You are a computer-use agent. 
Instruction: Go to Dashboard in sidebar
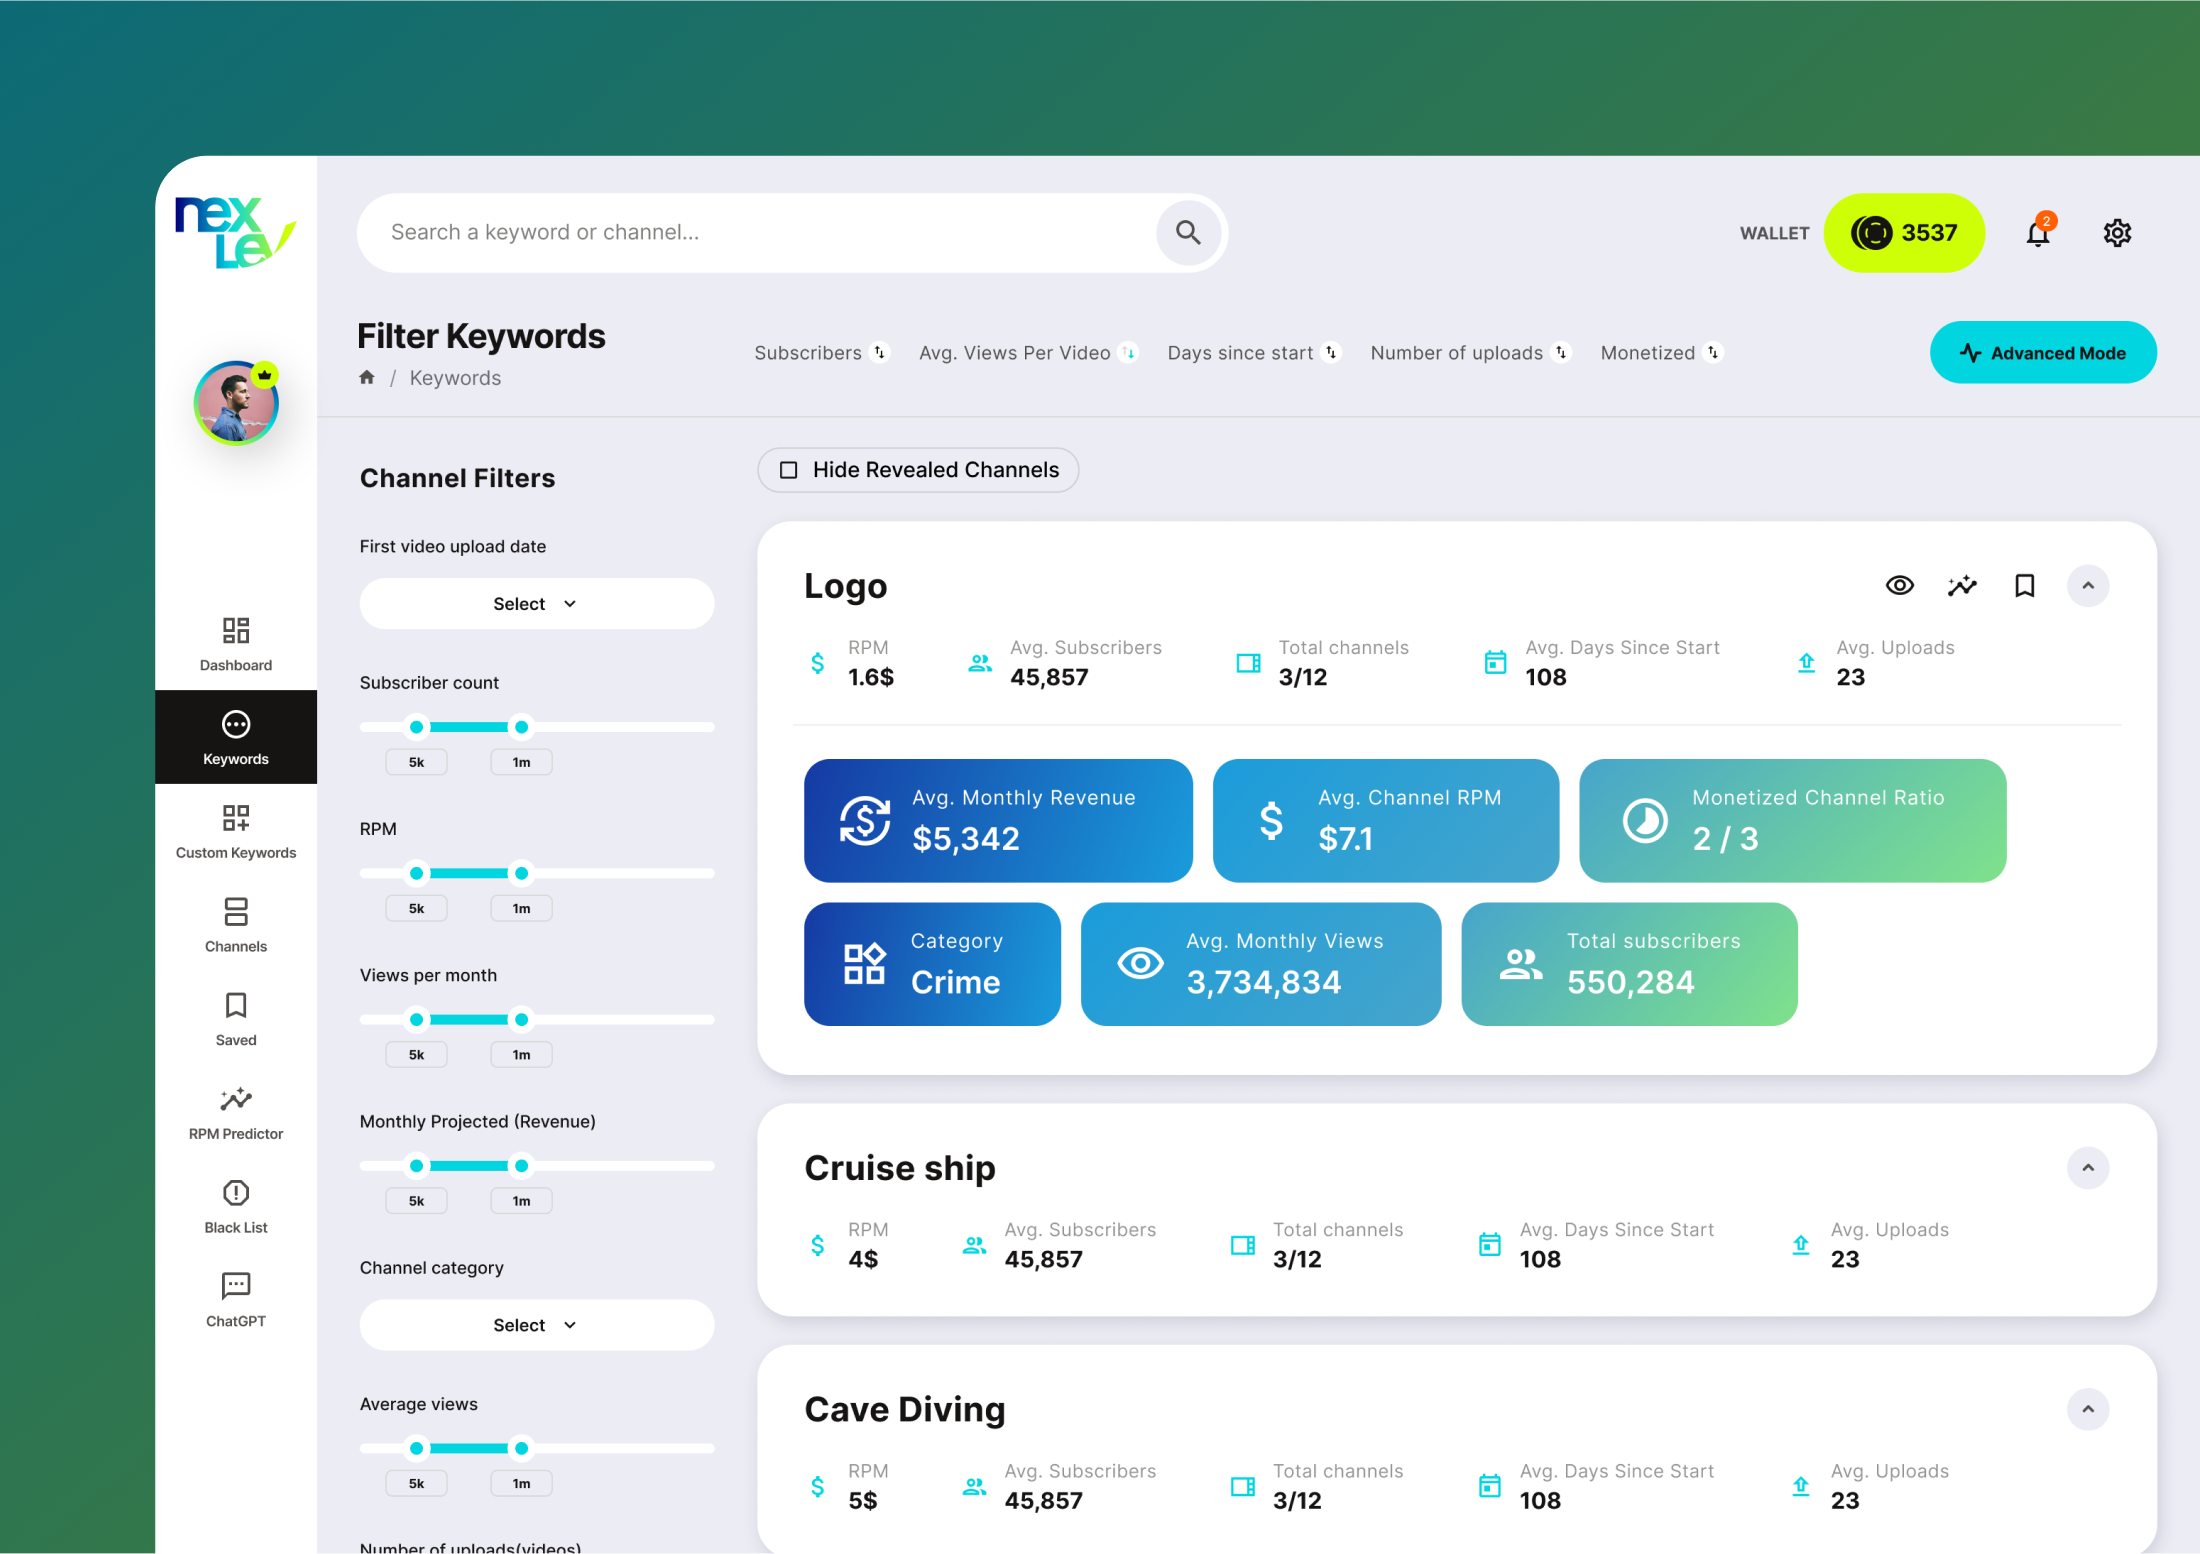coord(236,644)
